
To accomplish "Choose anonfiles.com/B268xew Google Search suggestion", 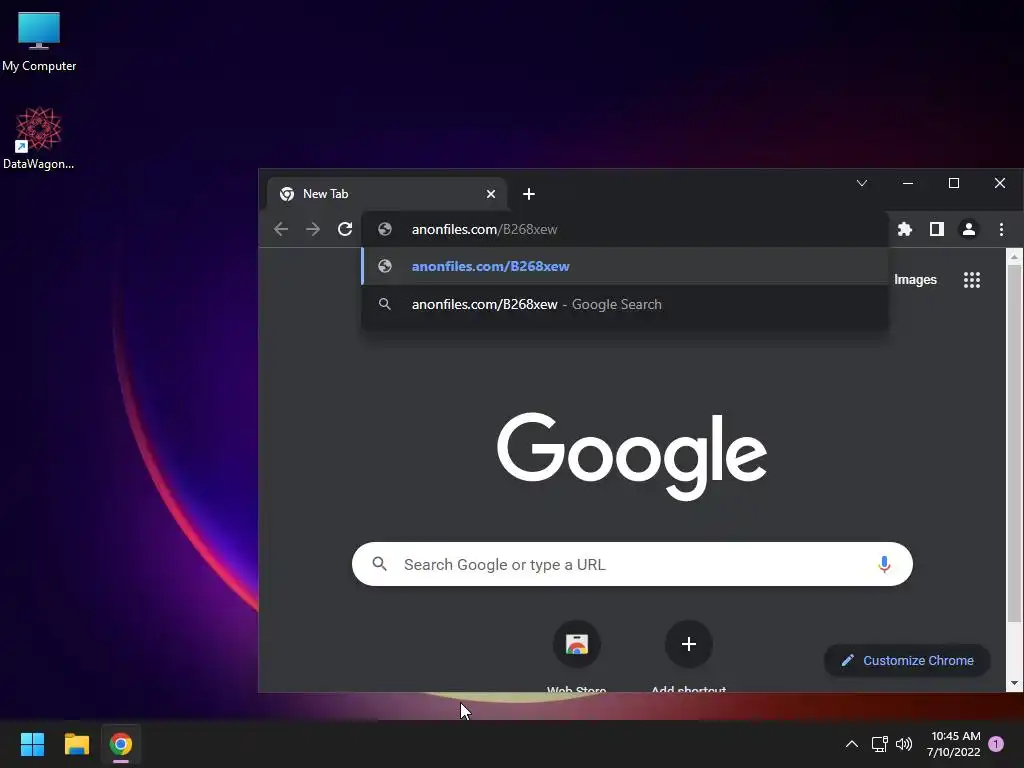I will tap(625, 304).
